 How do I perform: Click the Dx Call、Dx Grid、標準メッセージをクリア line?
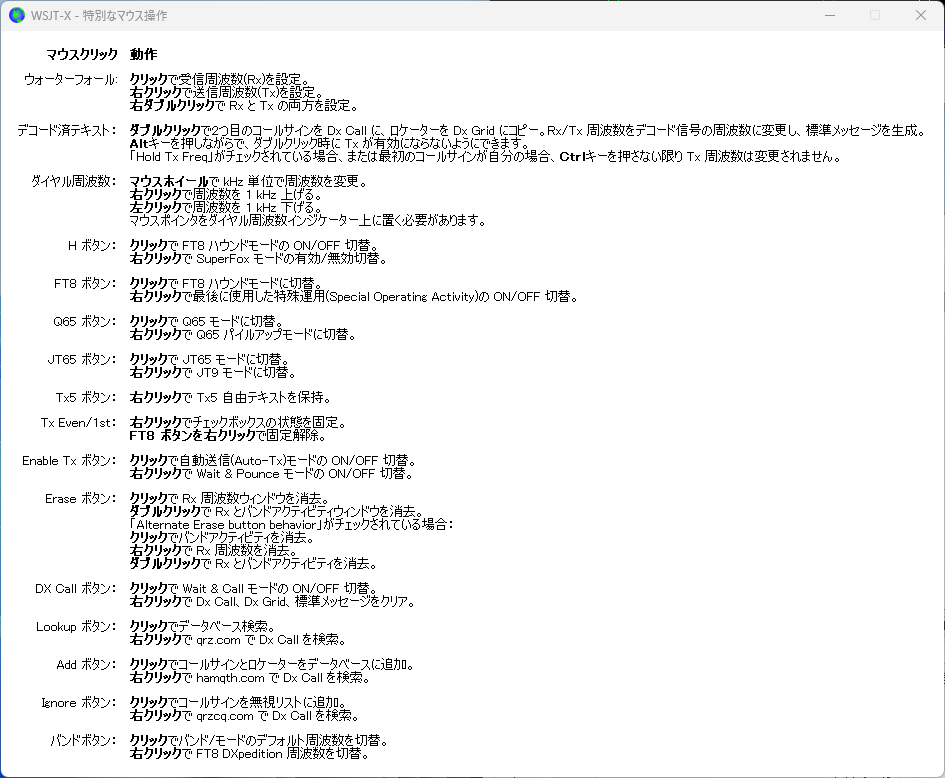pyautogui.click(x=272, y=601)
